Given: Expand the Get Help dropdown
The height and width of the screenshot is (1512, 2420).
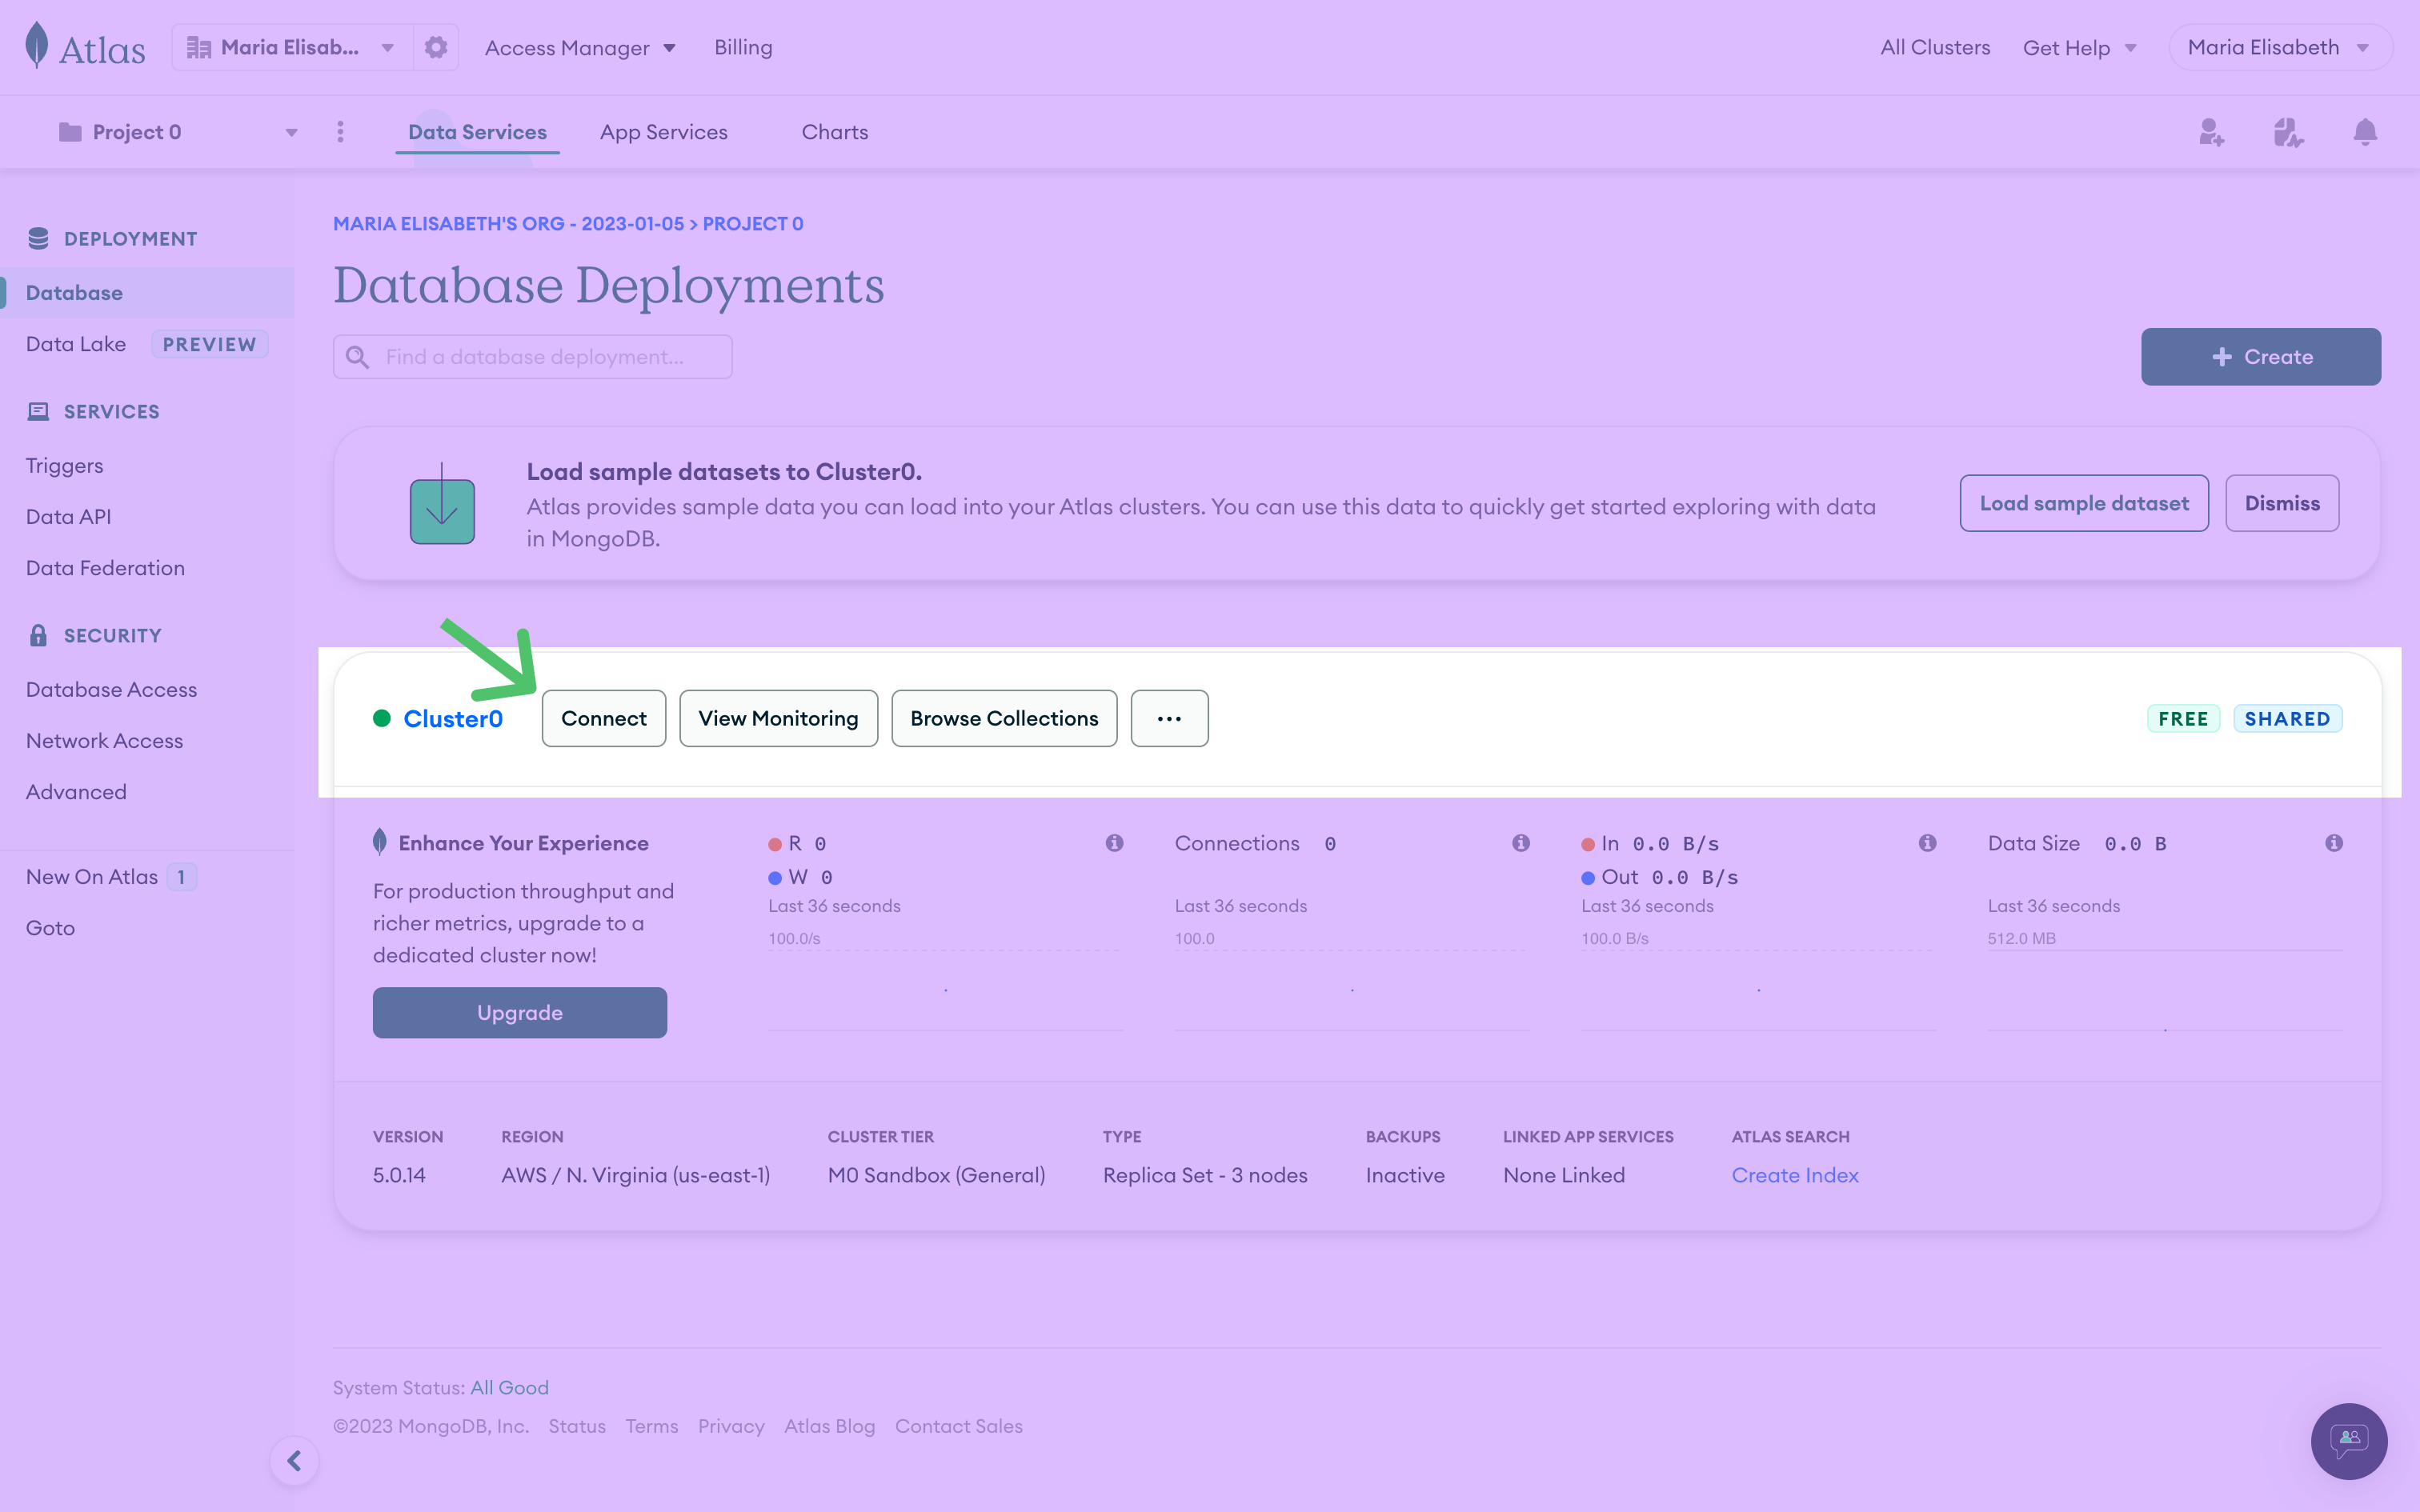Looking at the screenshot, I should click(2079, 47).
